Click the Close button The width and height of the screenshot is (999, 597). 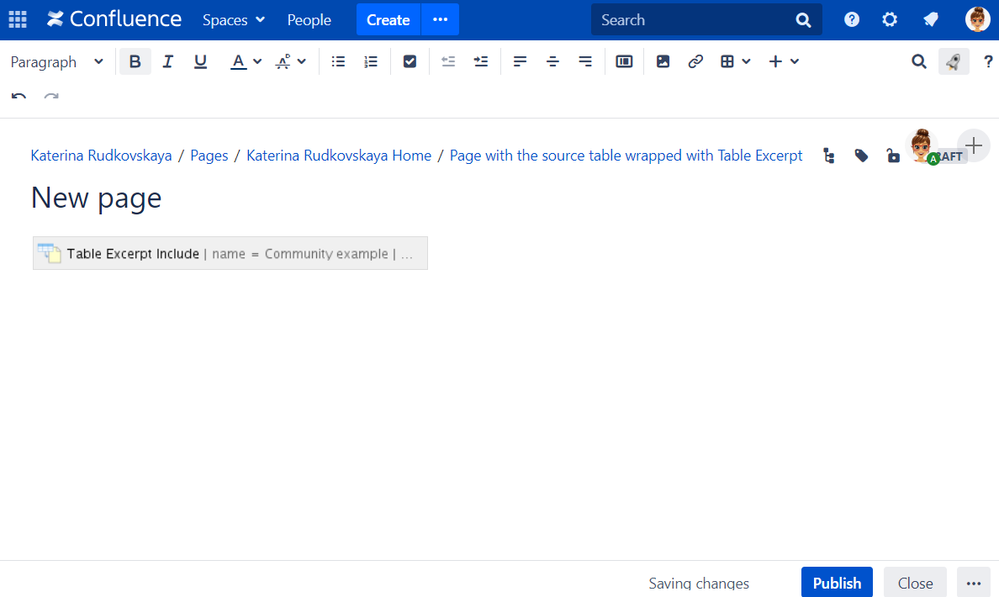tap(915, 583)
